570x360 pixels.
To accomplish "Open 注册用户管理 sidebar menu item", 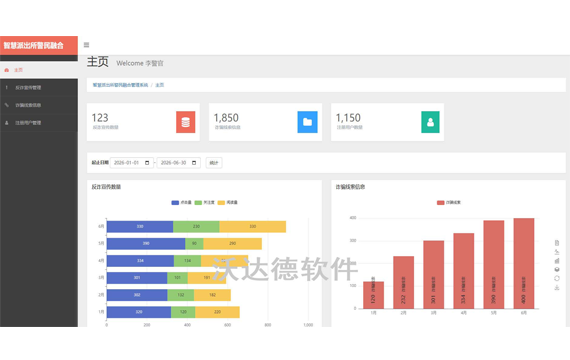I will point(39,123).
